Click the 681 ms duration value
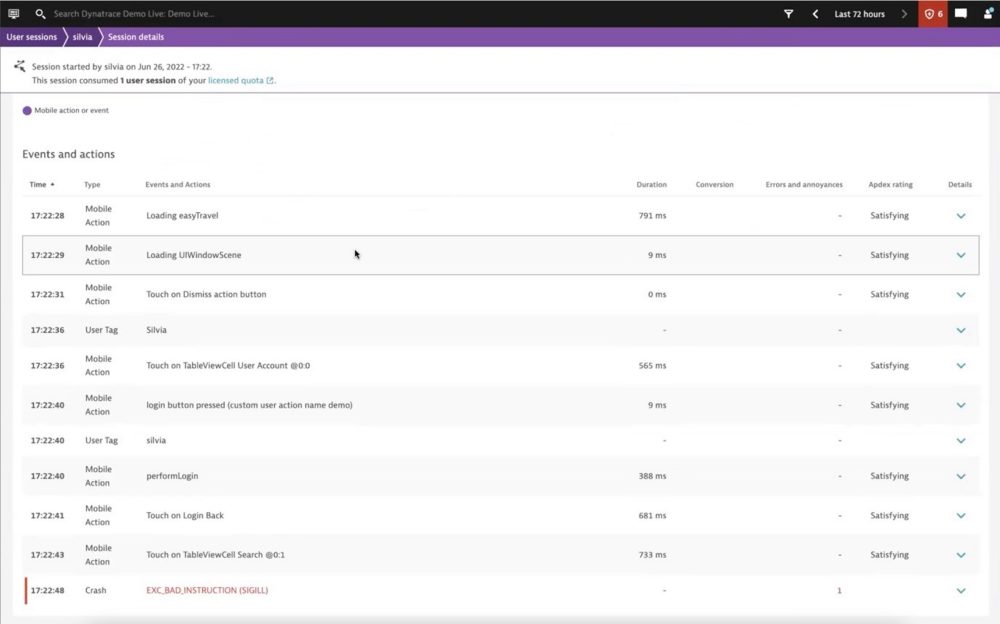This screenshot has height=624, width=1000. [652, 516]
